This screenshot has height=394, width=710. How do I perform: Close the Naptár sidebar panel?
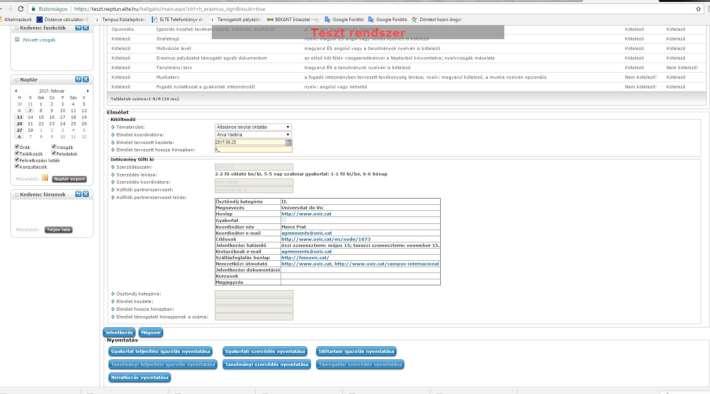[x=86, y=79]
